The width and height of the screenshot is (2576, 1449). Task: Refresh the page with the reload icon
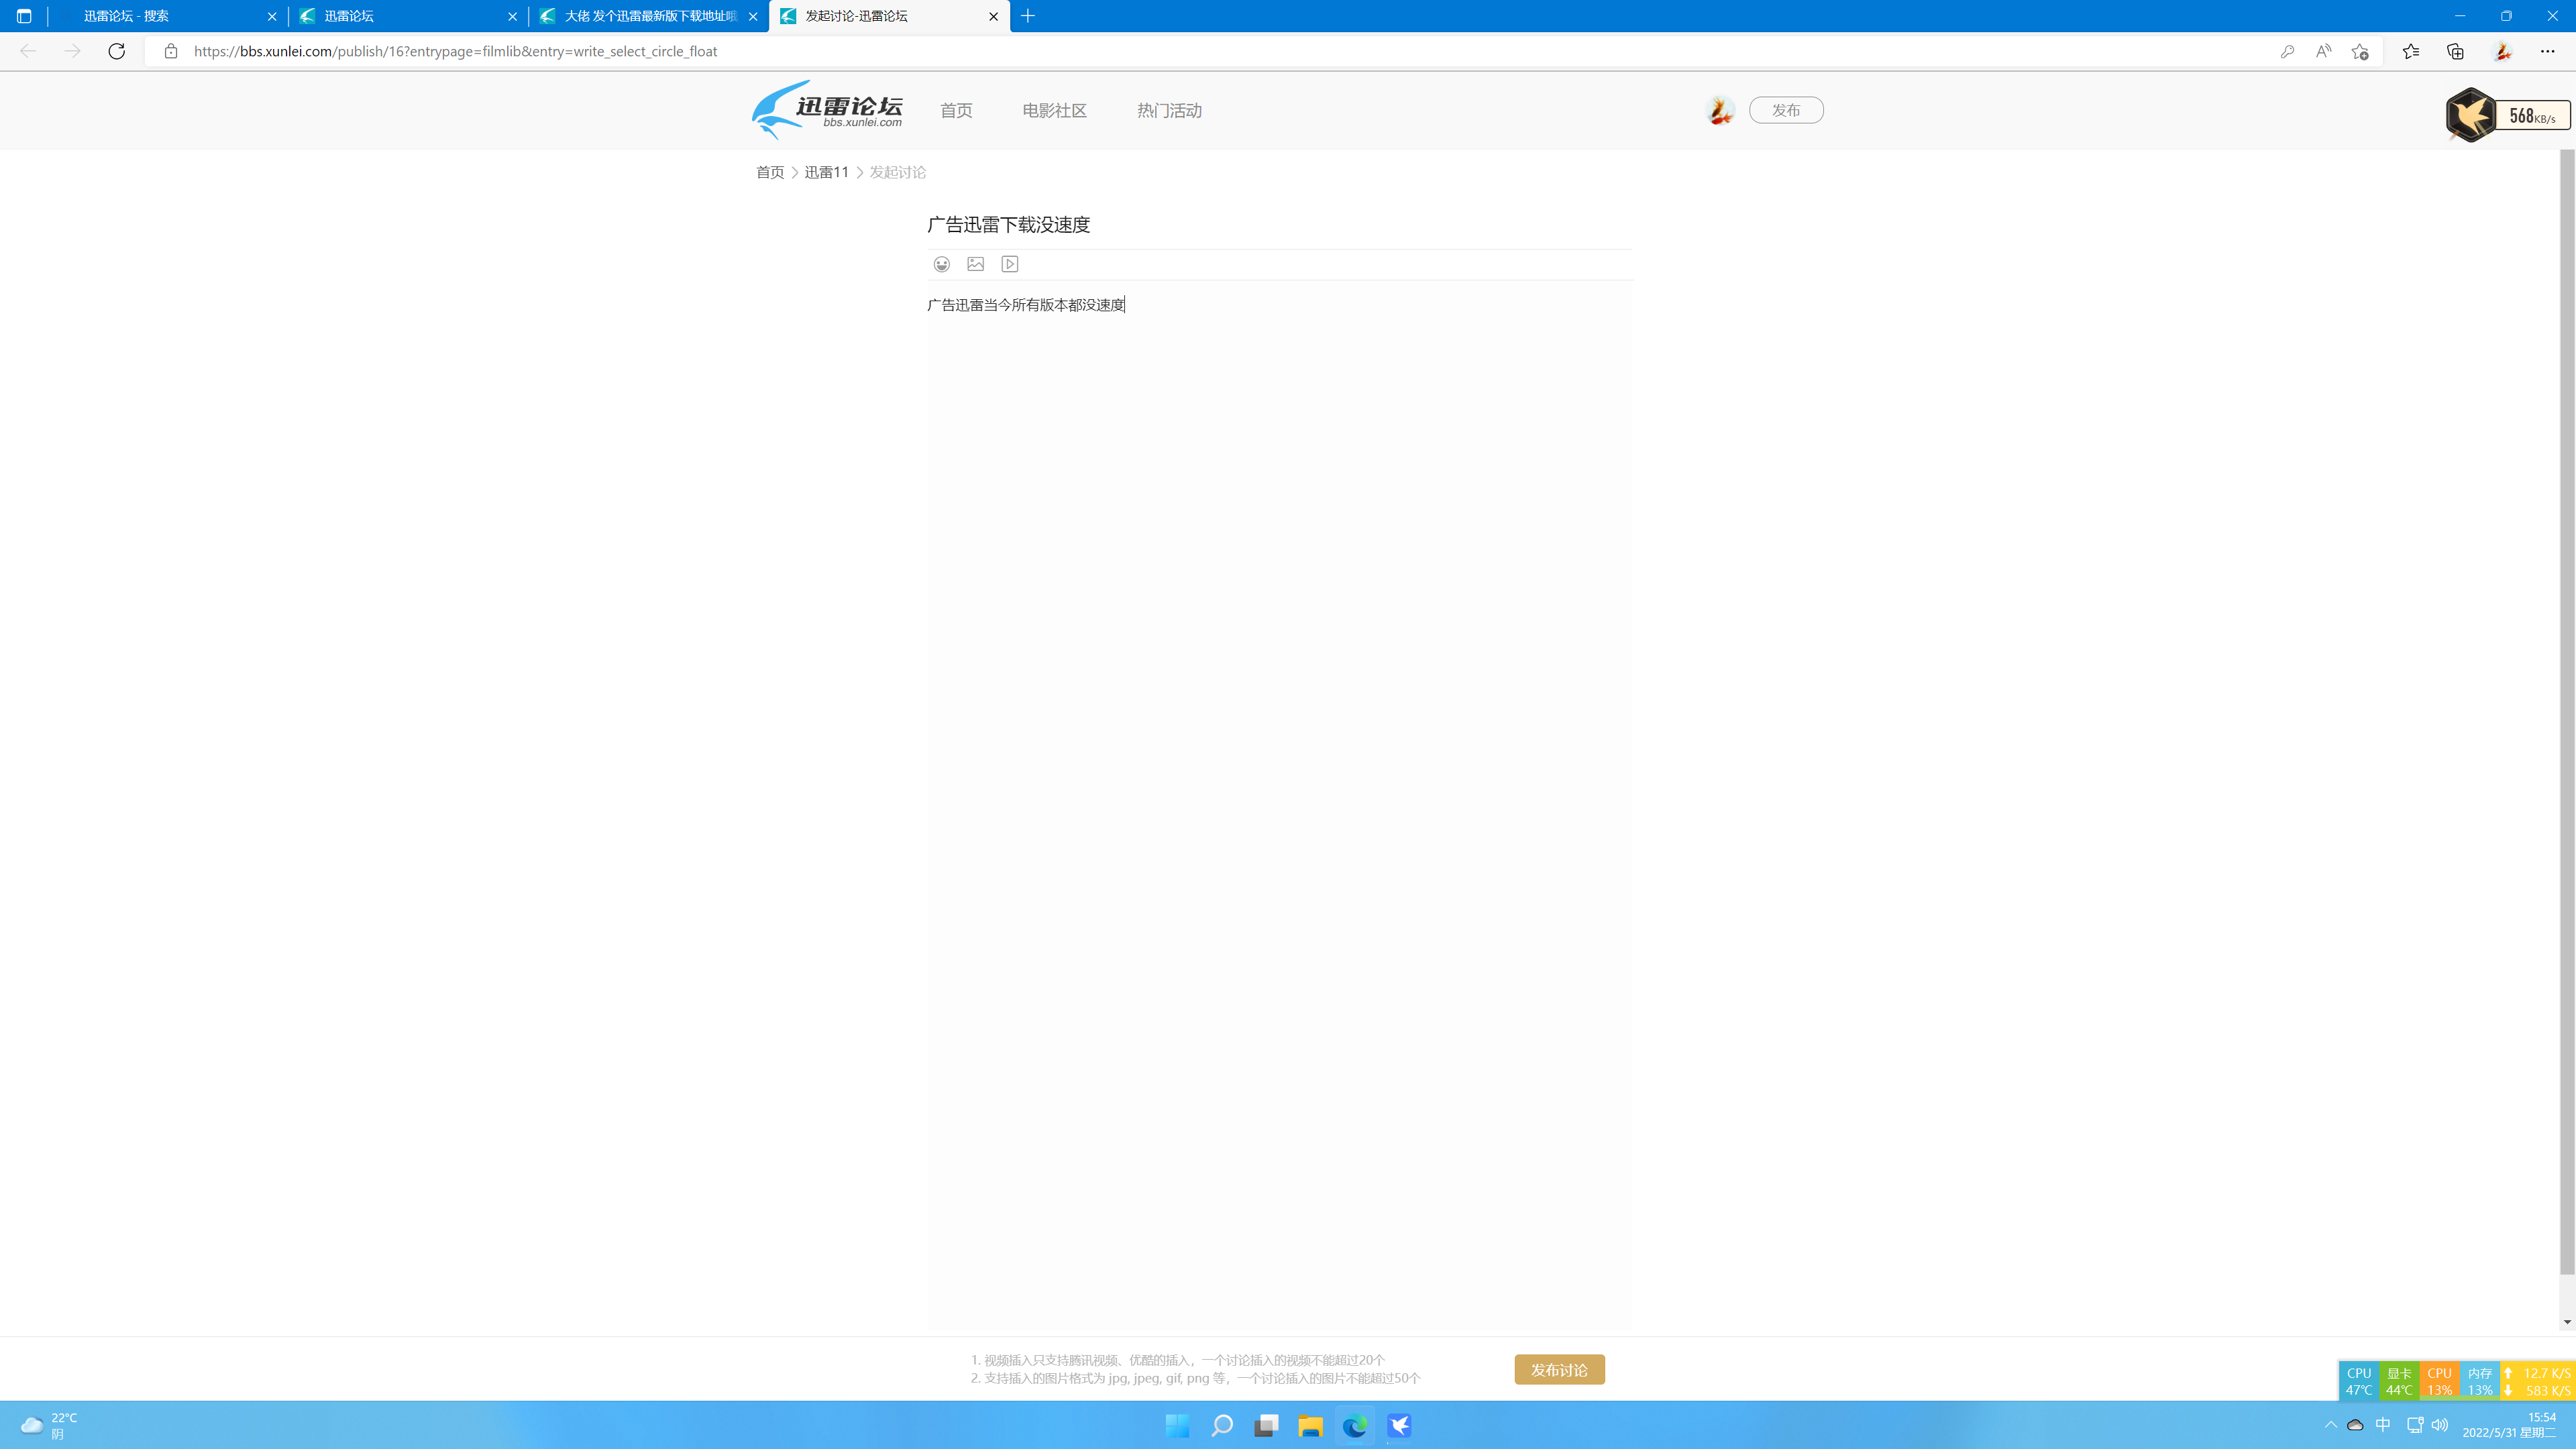[117, 51]
